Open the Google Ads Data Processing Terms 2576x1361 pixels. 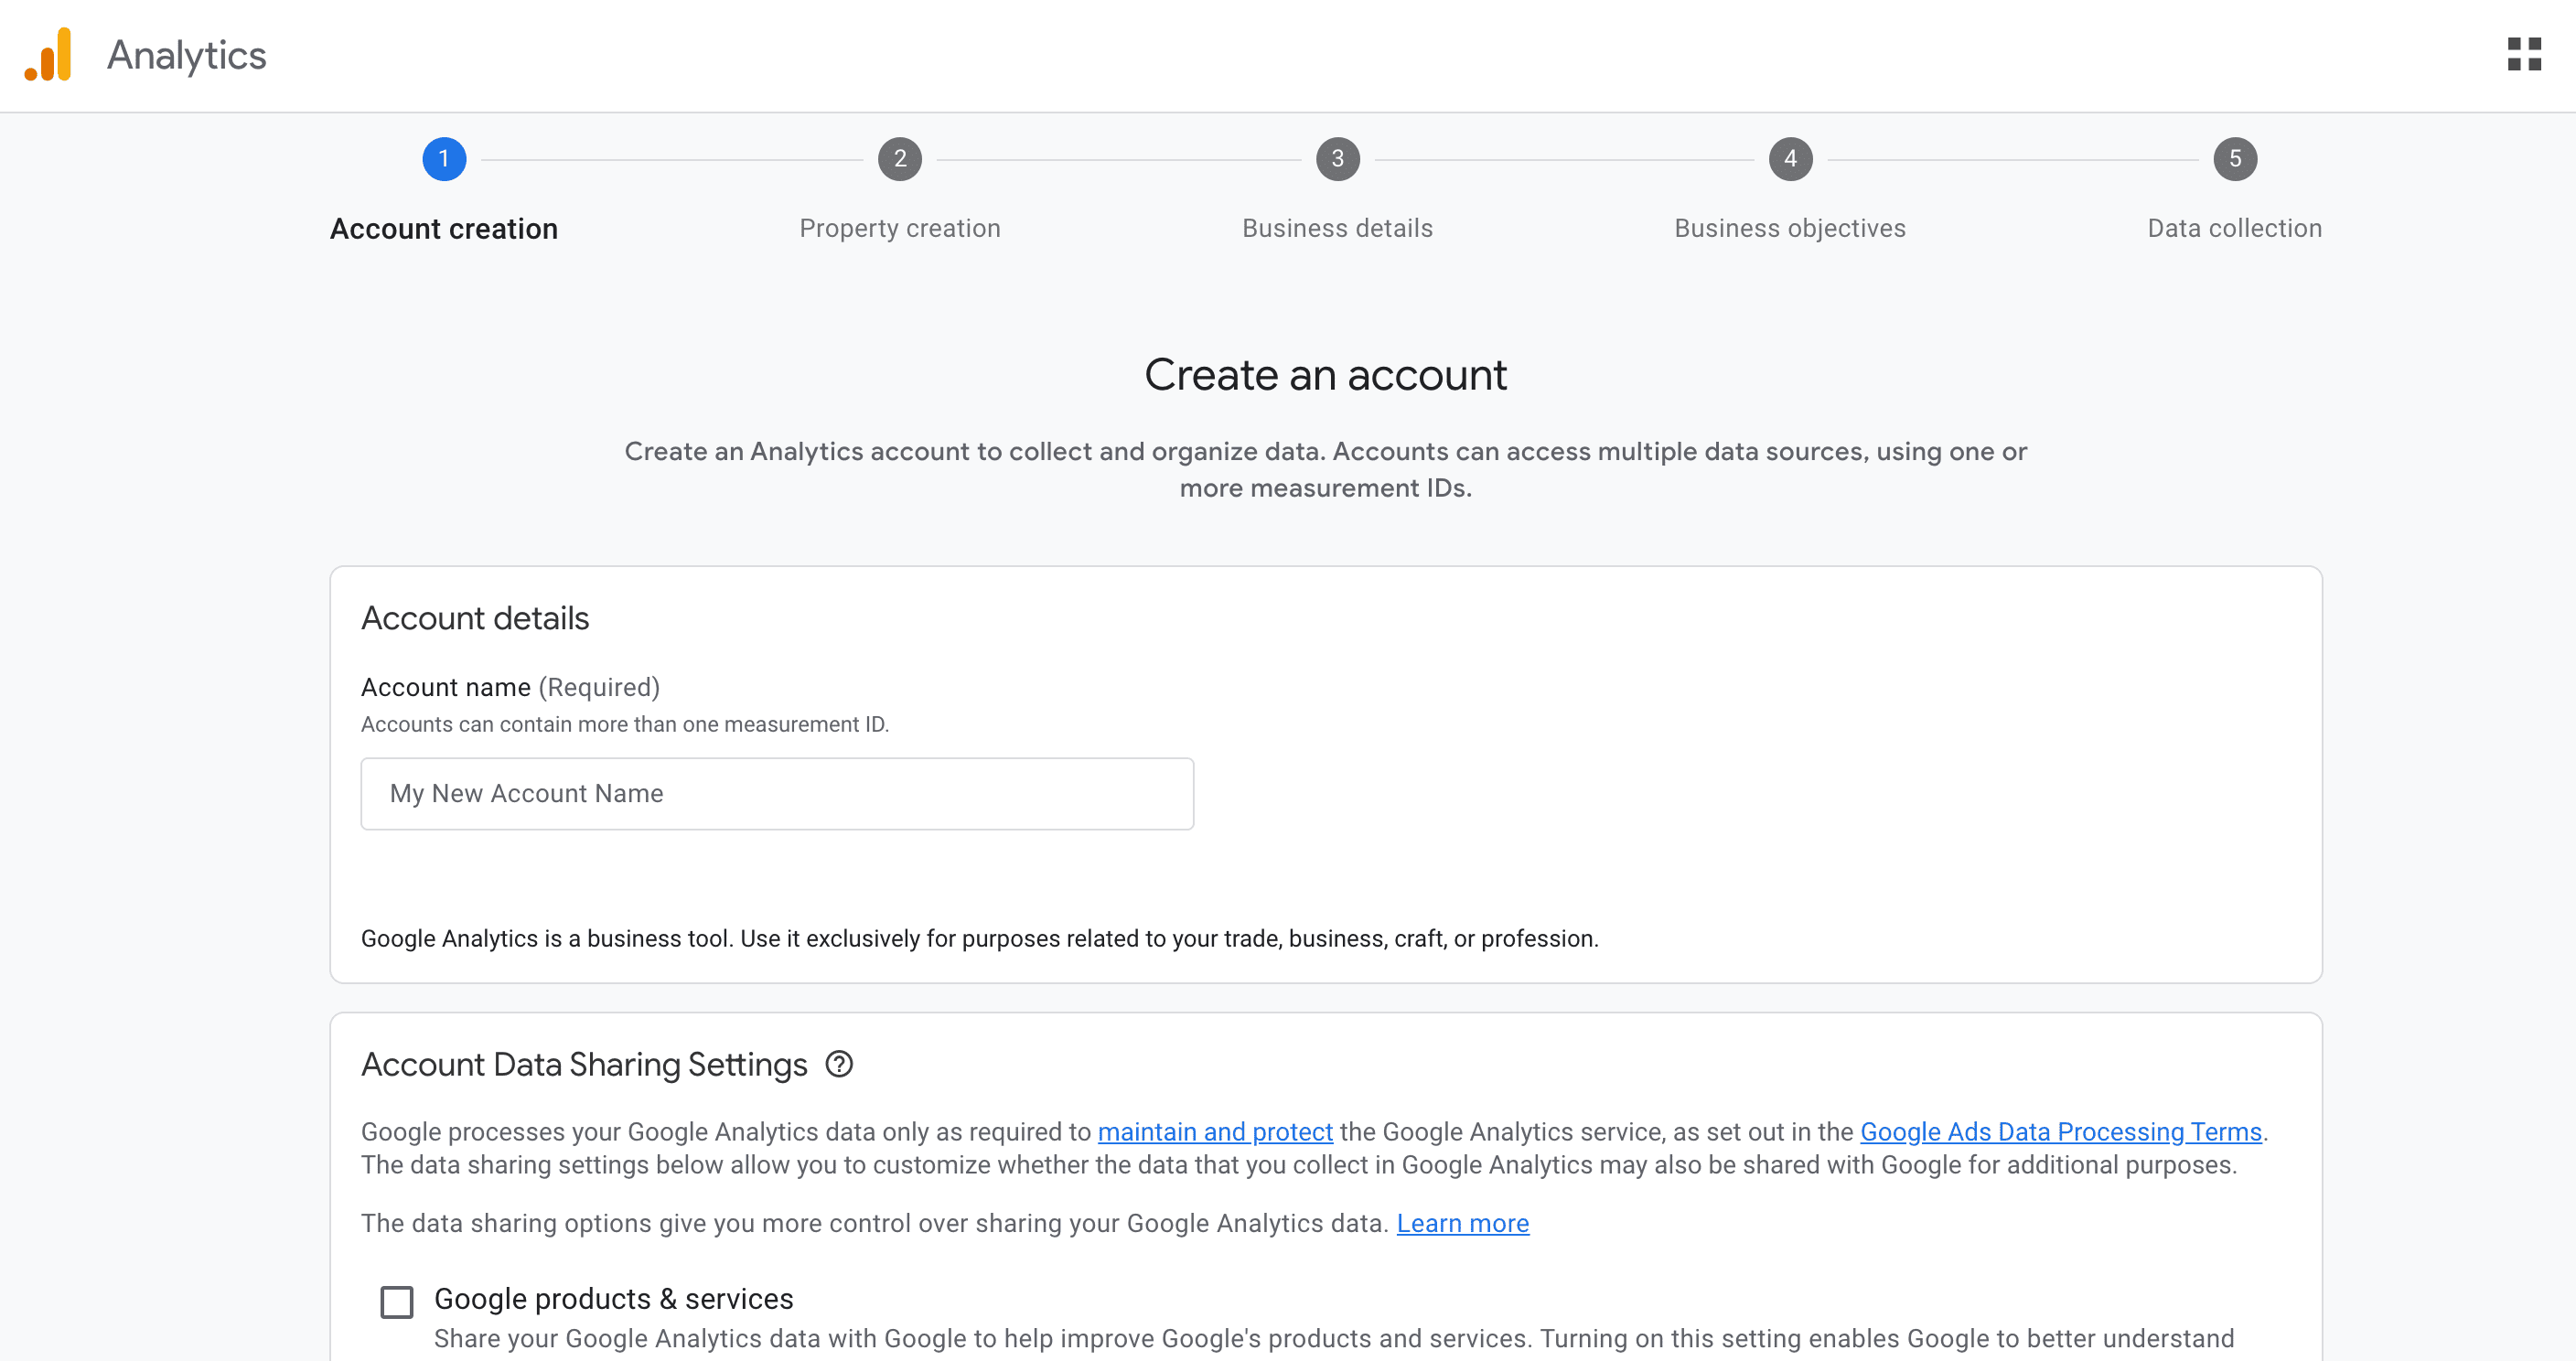[x=2060, y=1131]
